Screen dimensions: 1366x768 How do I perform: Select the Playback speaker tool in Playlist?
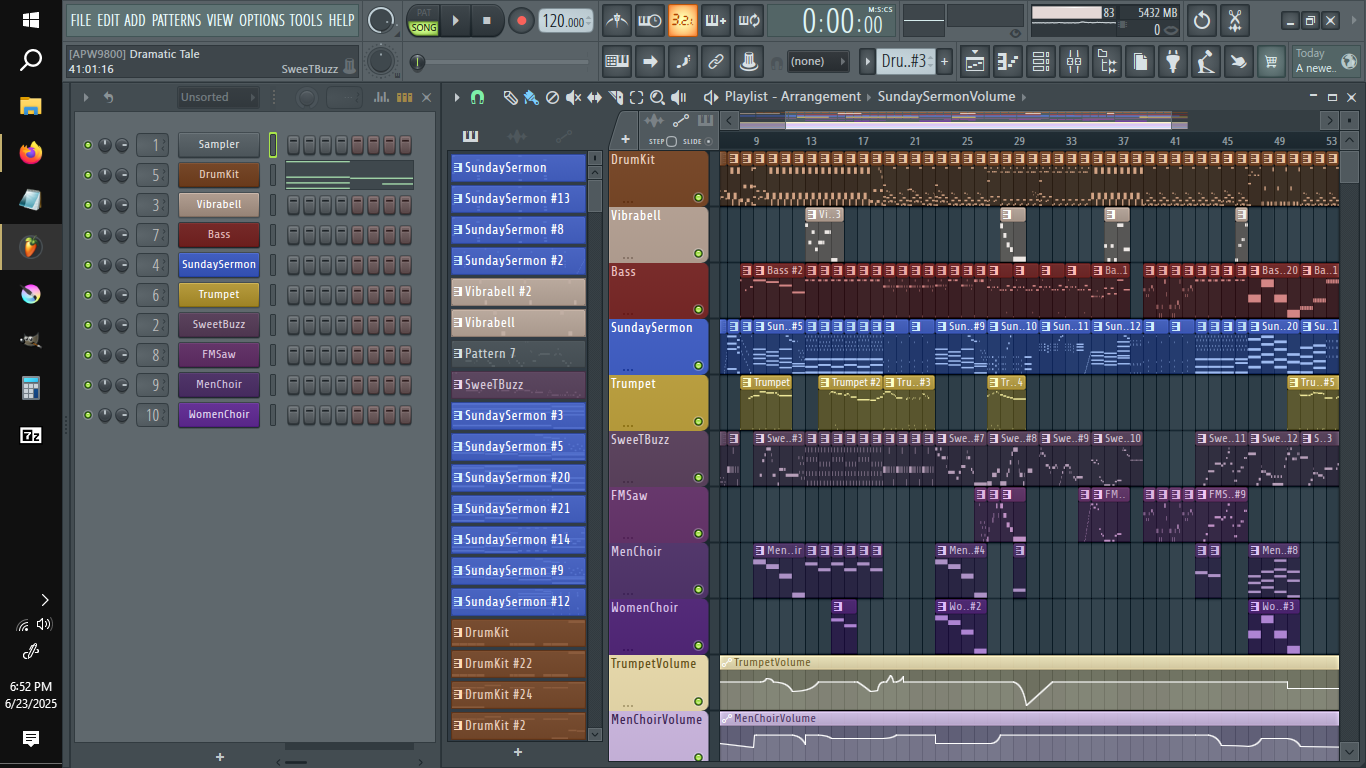679,97
